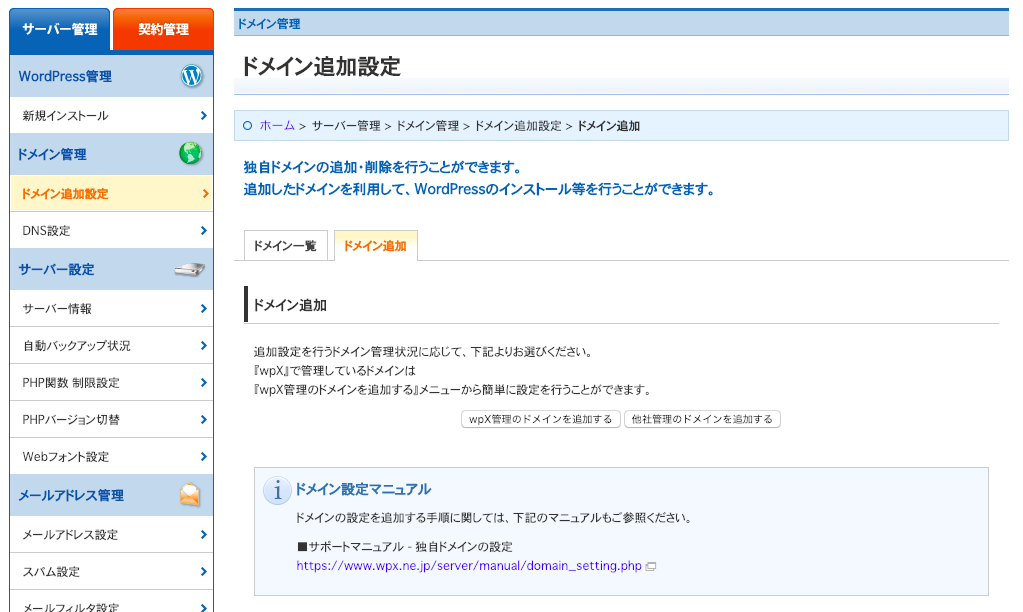Click the ドメイン追加 section heading

pos(290,305)
